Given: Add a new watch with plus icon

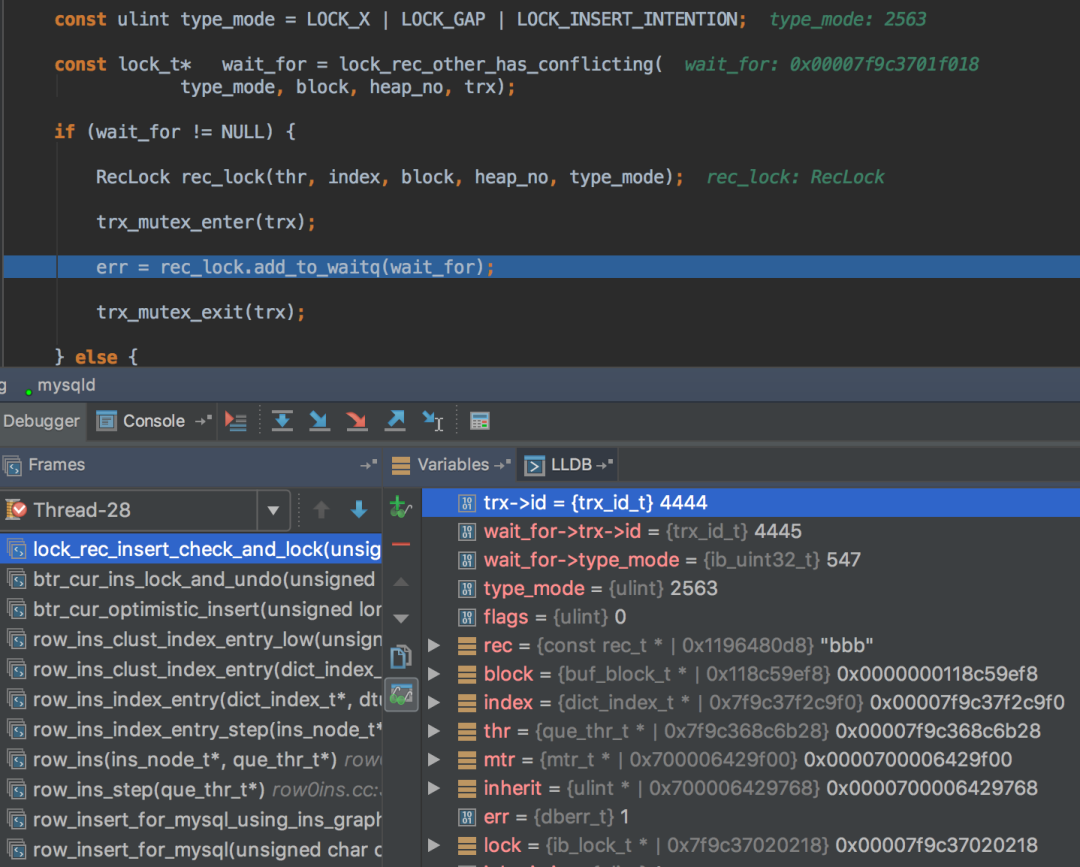Looking at the screenshot, I should (400, 508).
